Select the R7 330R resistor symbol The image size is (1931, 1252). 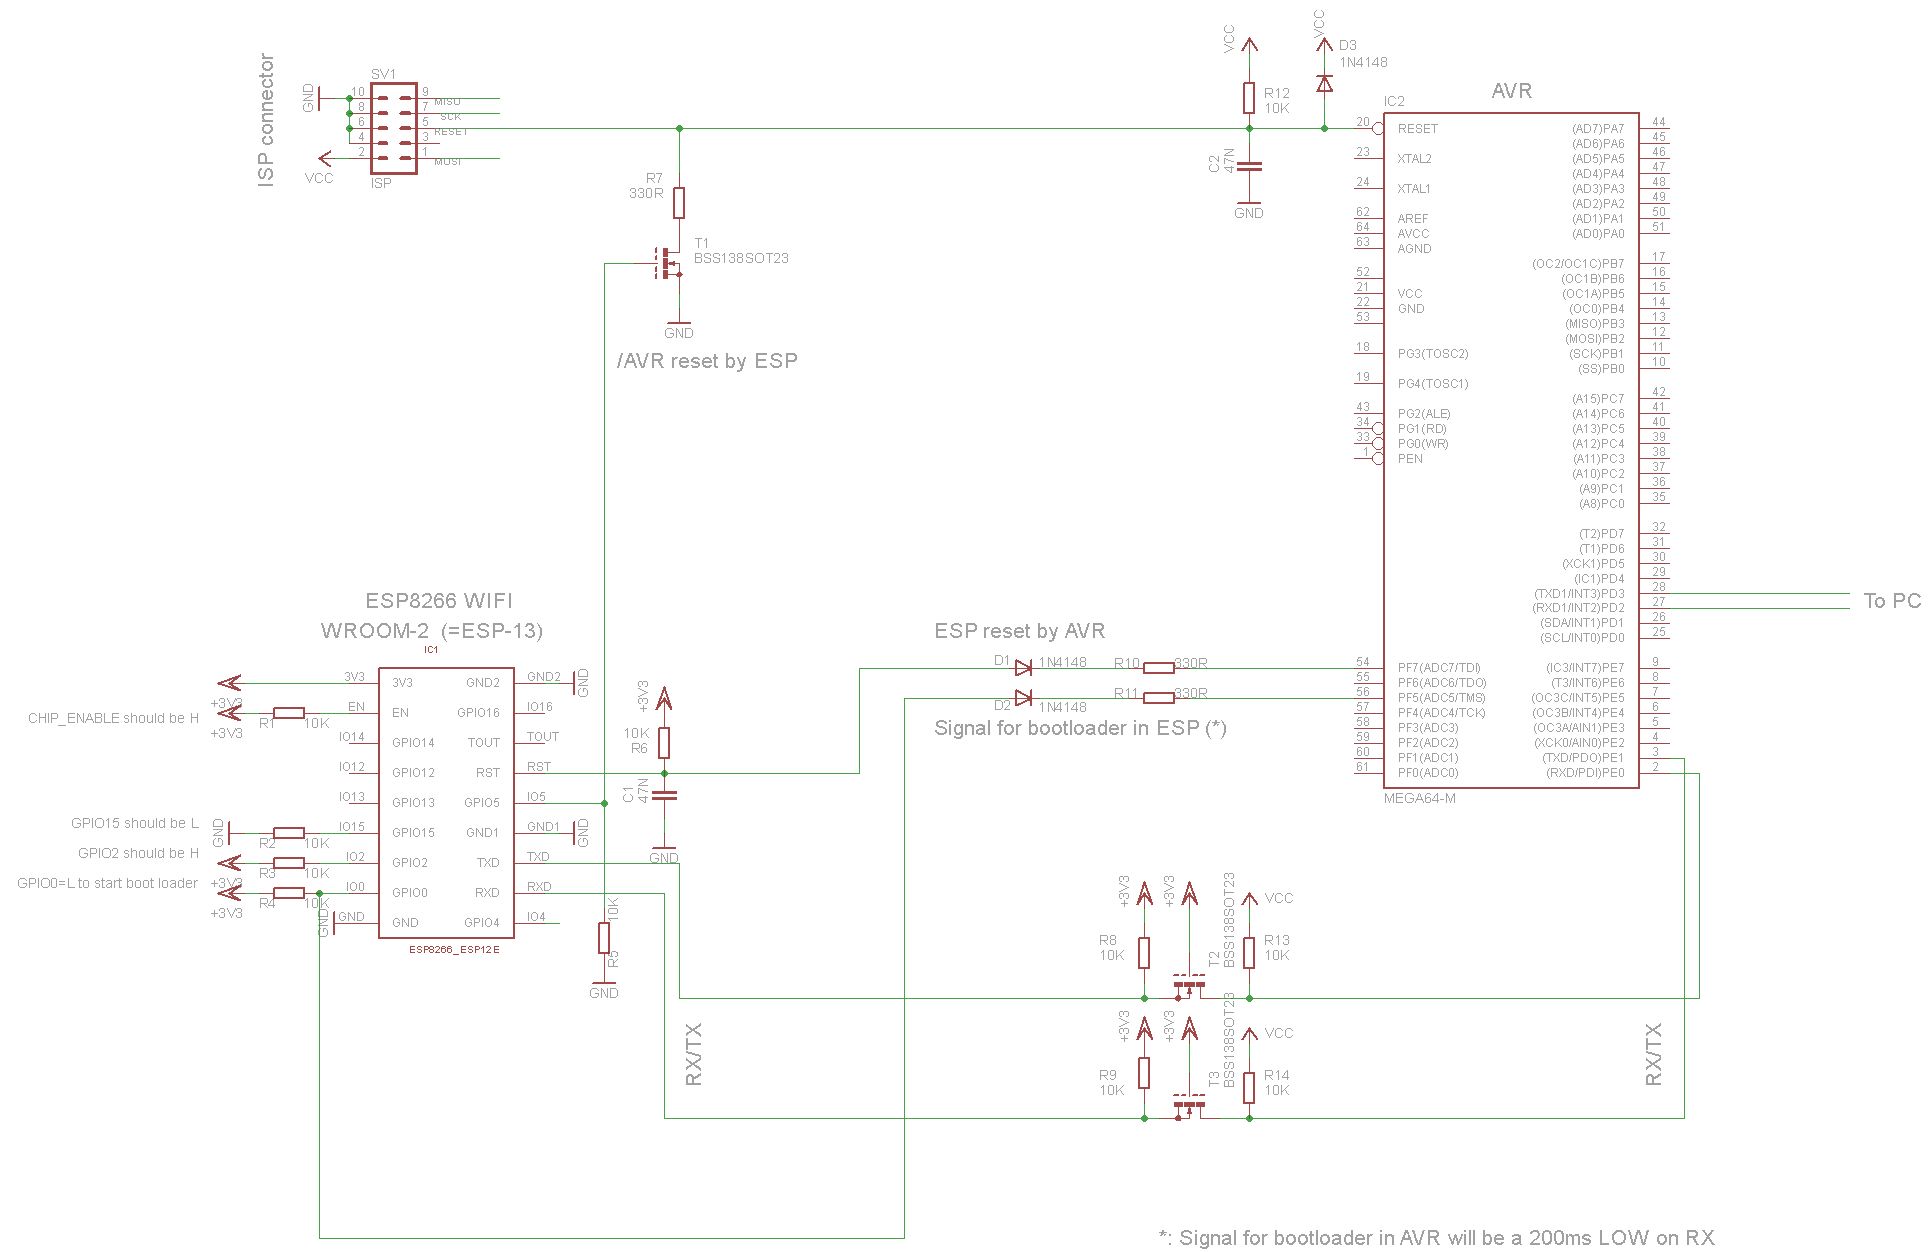click(x=679, y=203)
